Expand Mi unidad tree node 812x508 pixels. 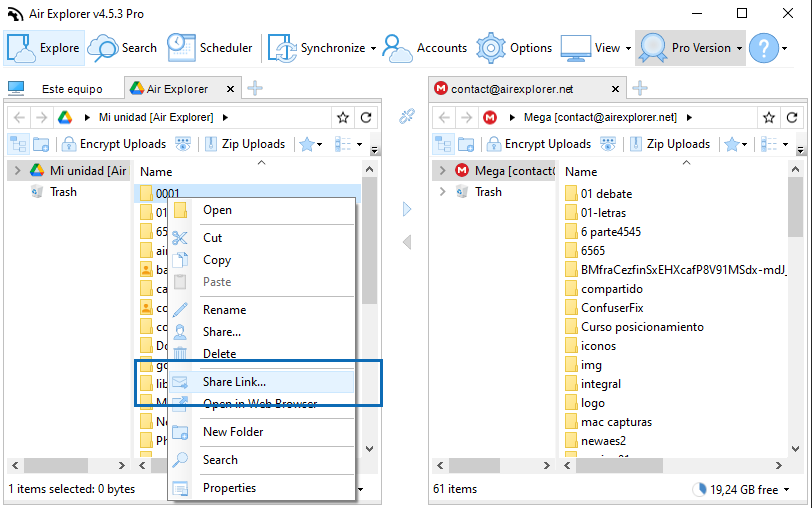pos(18,170)
